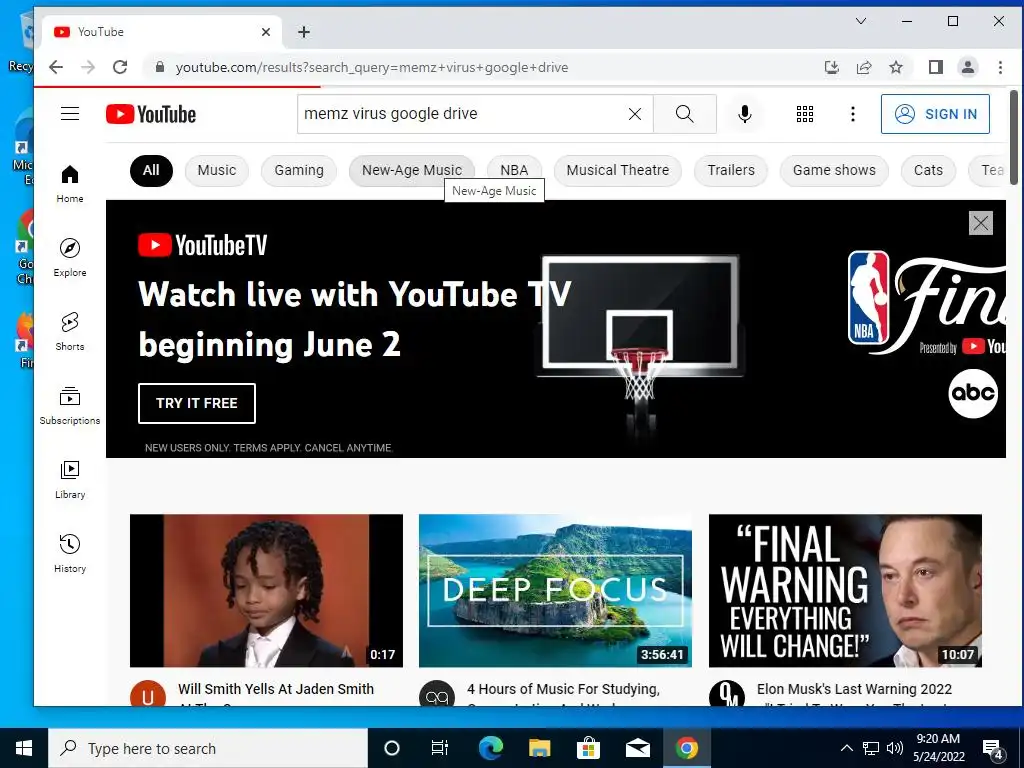Screen dimensions: 1024x768
Task: Show hidden tray icons chevron
Action: pyautogui.click(x=846, y=748)
